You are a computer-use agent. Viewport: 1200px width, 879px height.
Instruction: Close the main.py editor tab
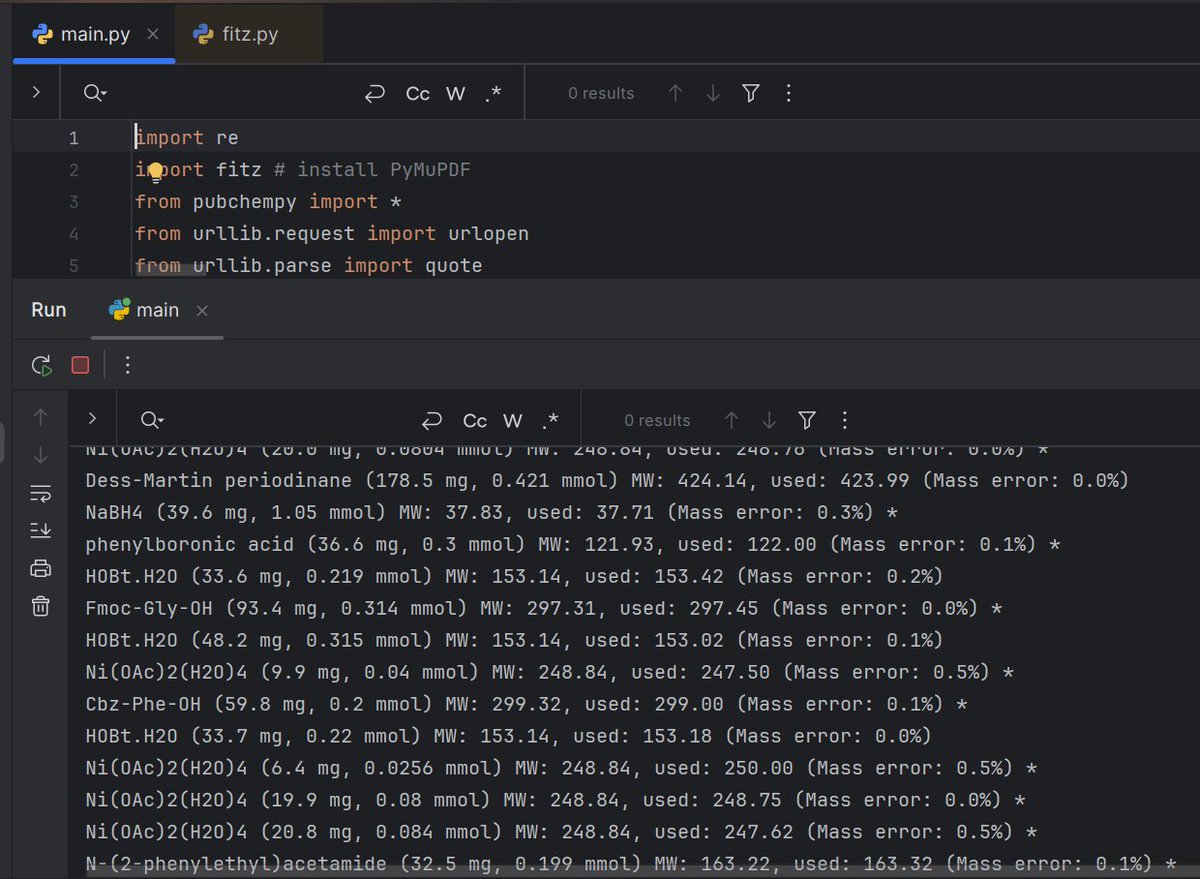click(152, 34)
